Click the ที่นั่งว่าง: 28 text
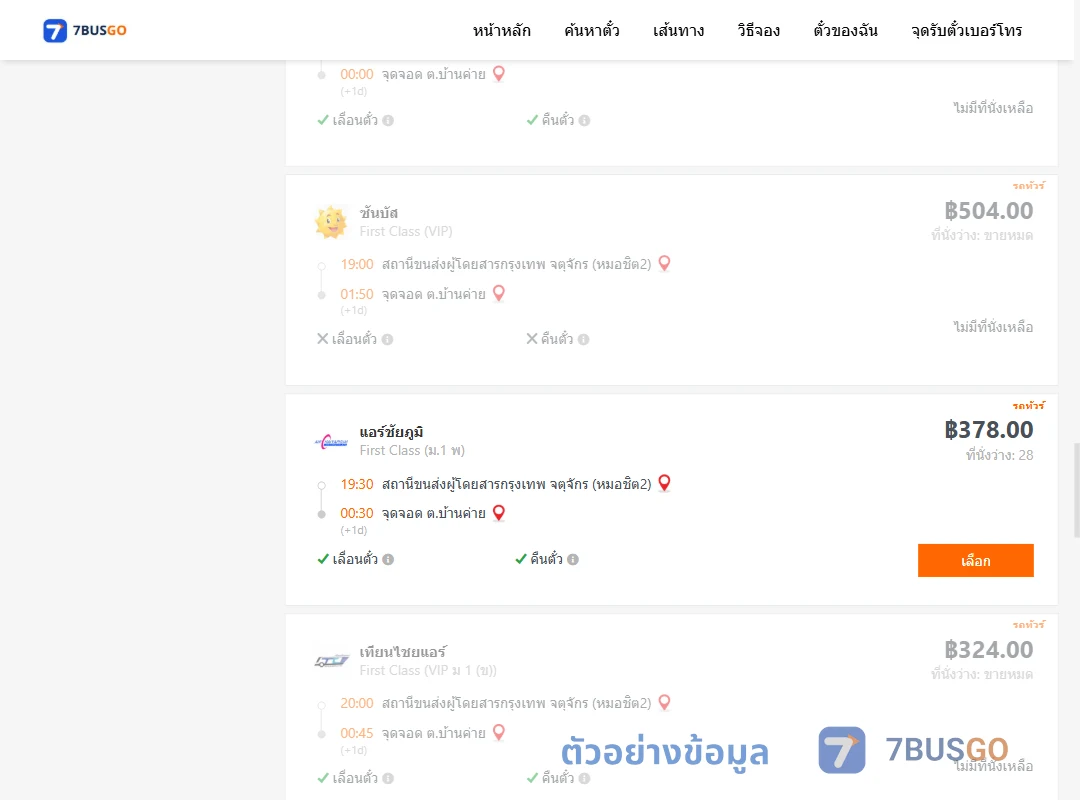Image resolution: width=1080 pixels, height=800 pixels. (999, 455)
